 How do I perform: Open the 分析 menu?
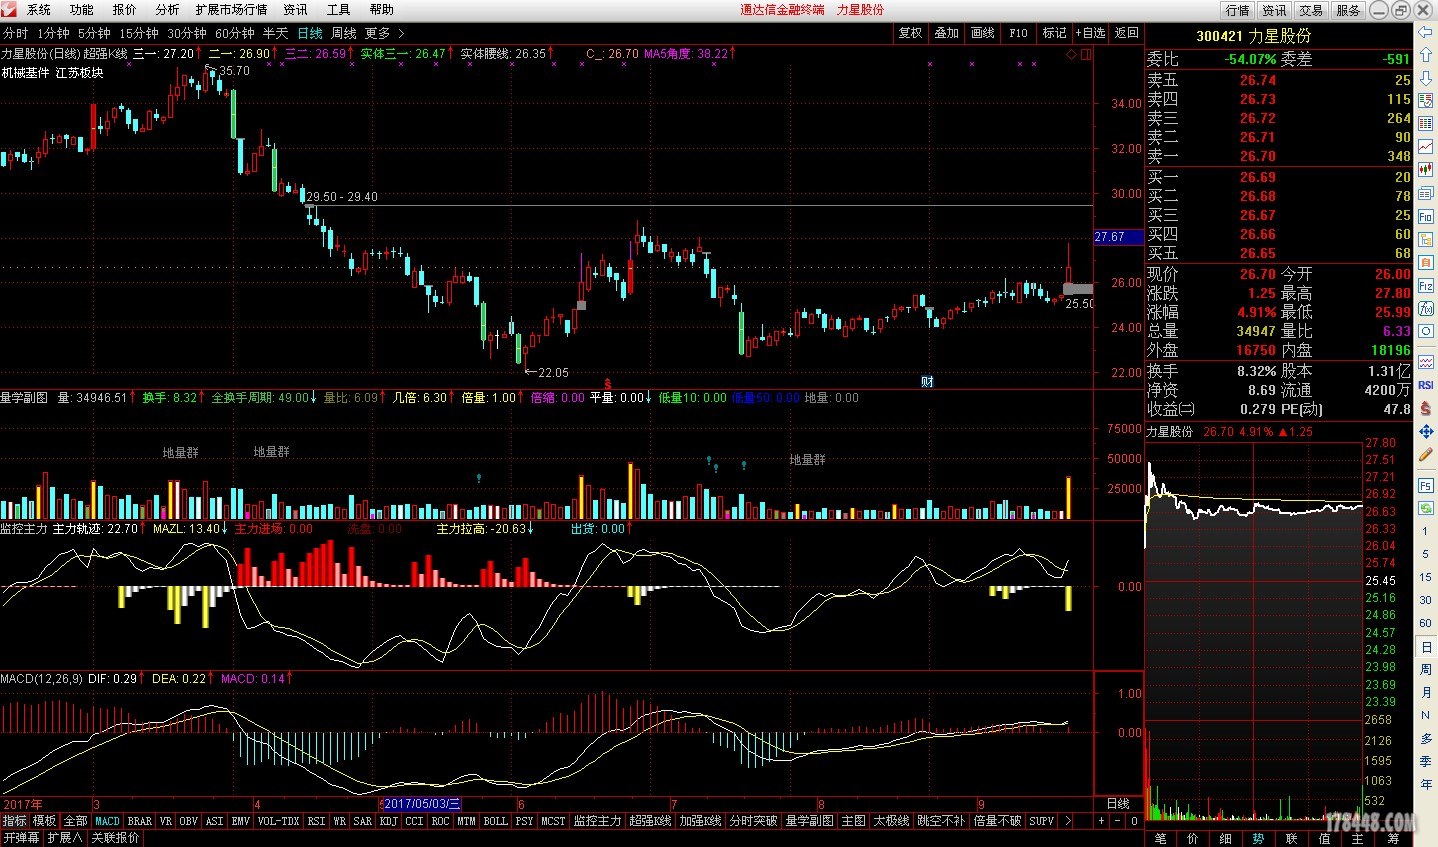167,10
